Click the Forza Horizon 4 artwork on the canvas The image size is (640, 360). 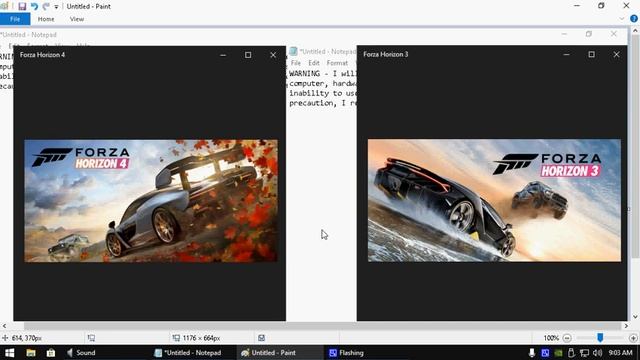[151, 201]
